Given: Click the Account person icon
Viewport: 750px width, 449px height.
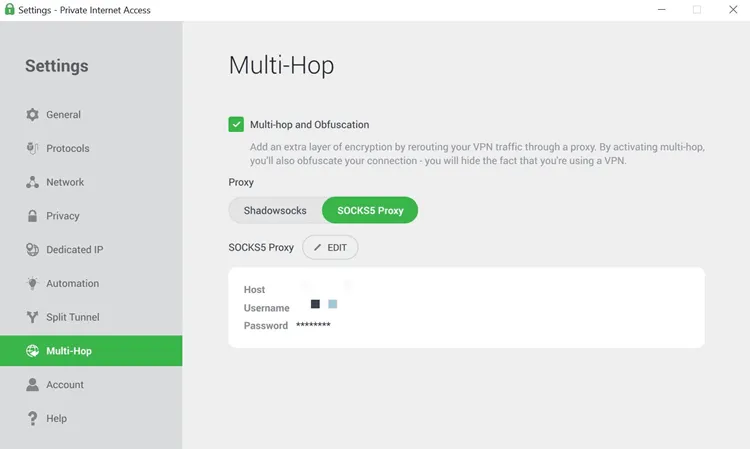Looking at the screenshot, I should click(x=32, y=385).
